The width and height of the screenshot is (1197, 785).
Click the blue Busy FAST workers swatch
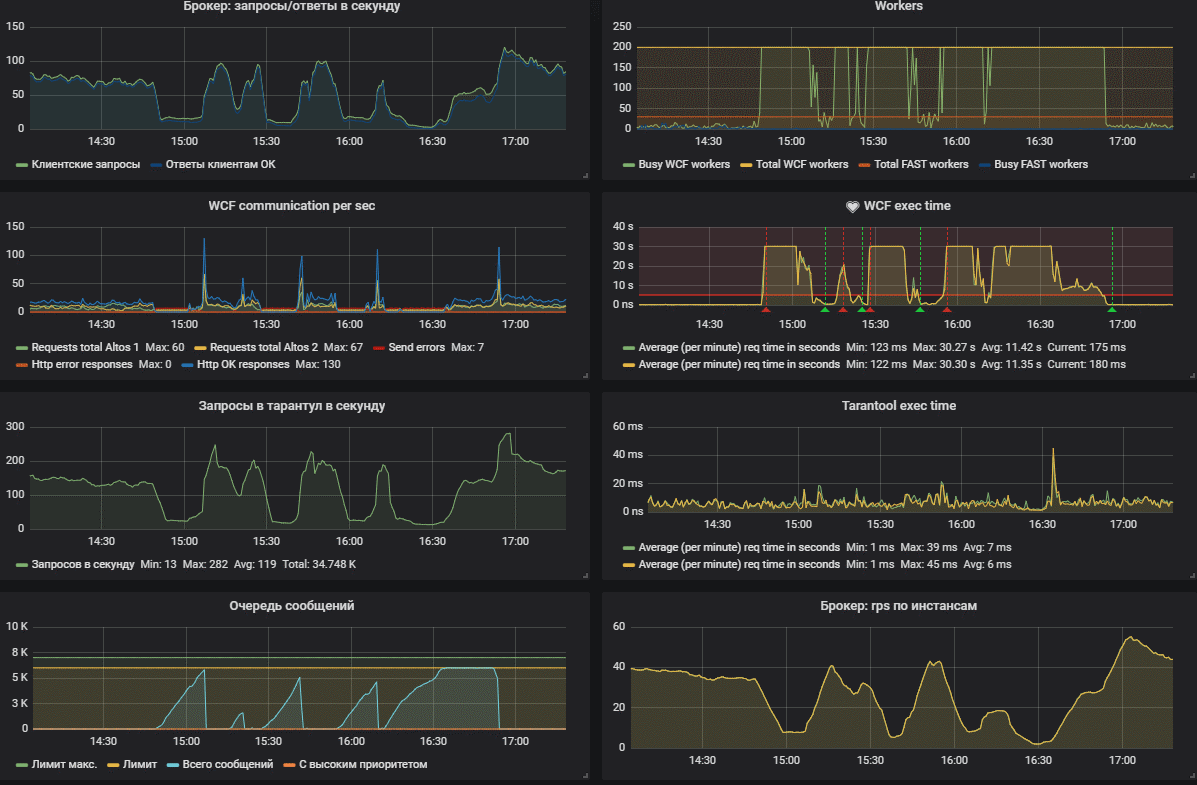point(984,165)
